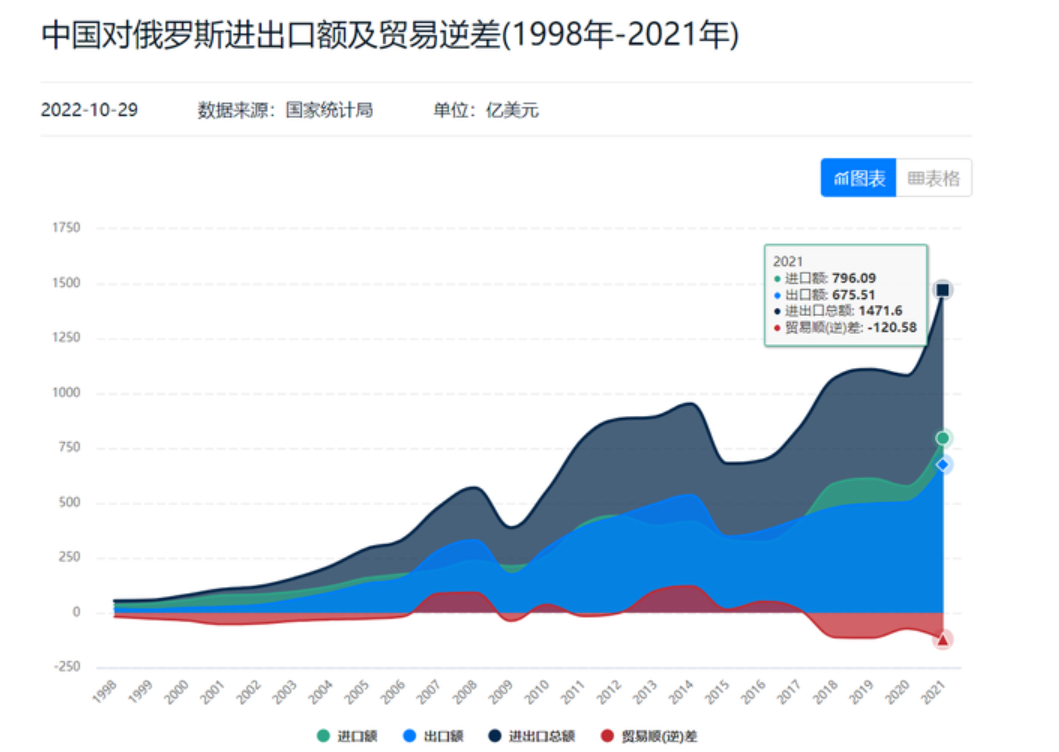Click the 进出口总额: 1471.6 line in the tooltip
The height and width of the screenshot is (752, 1059).
845,311
